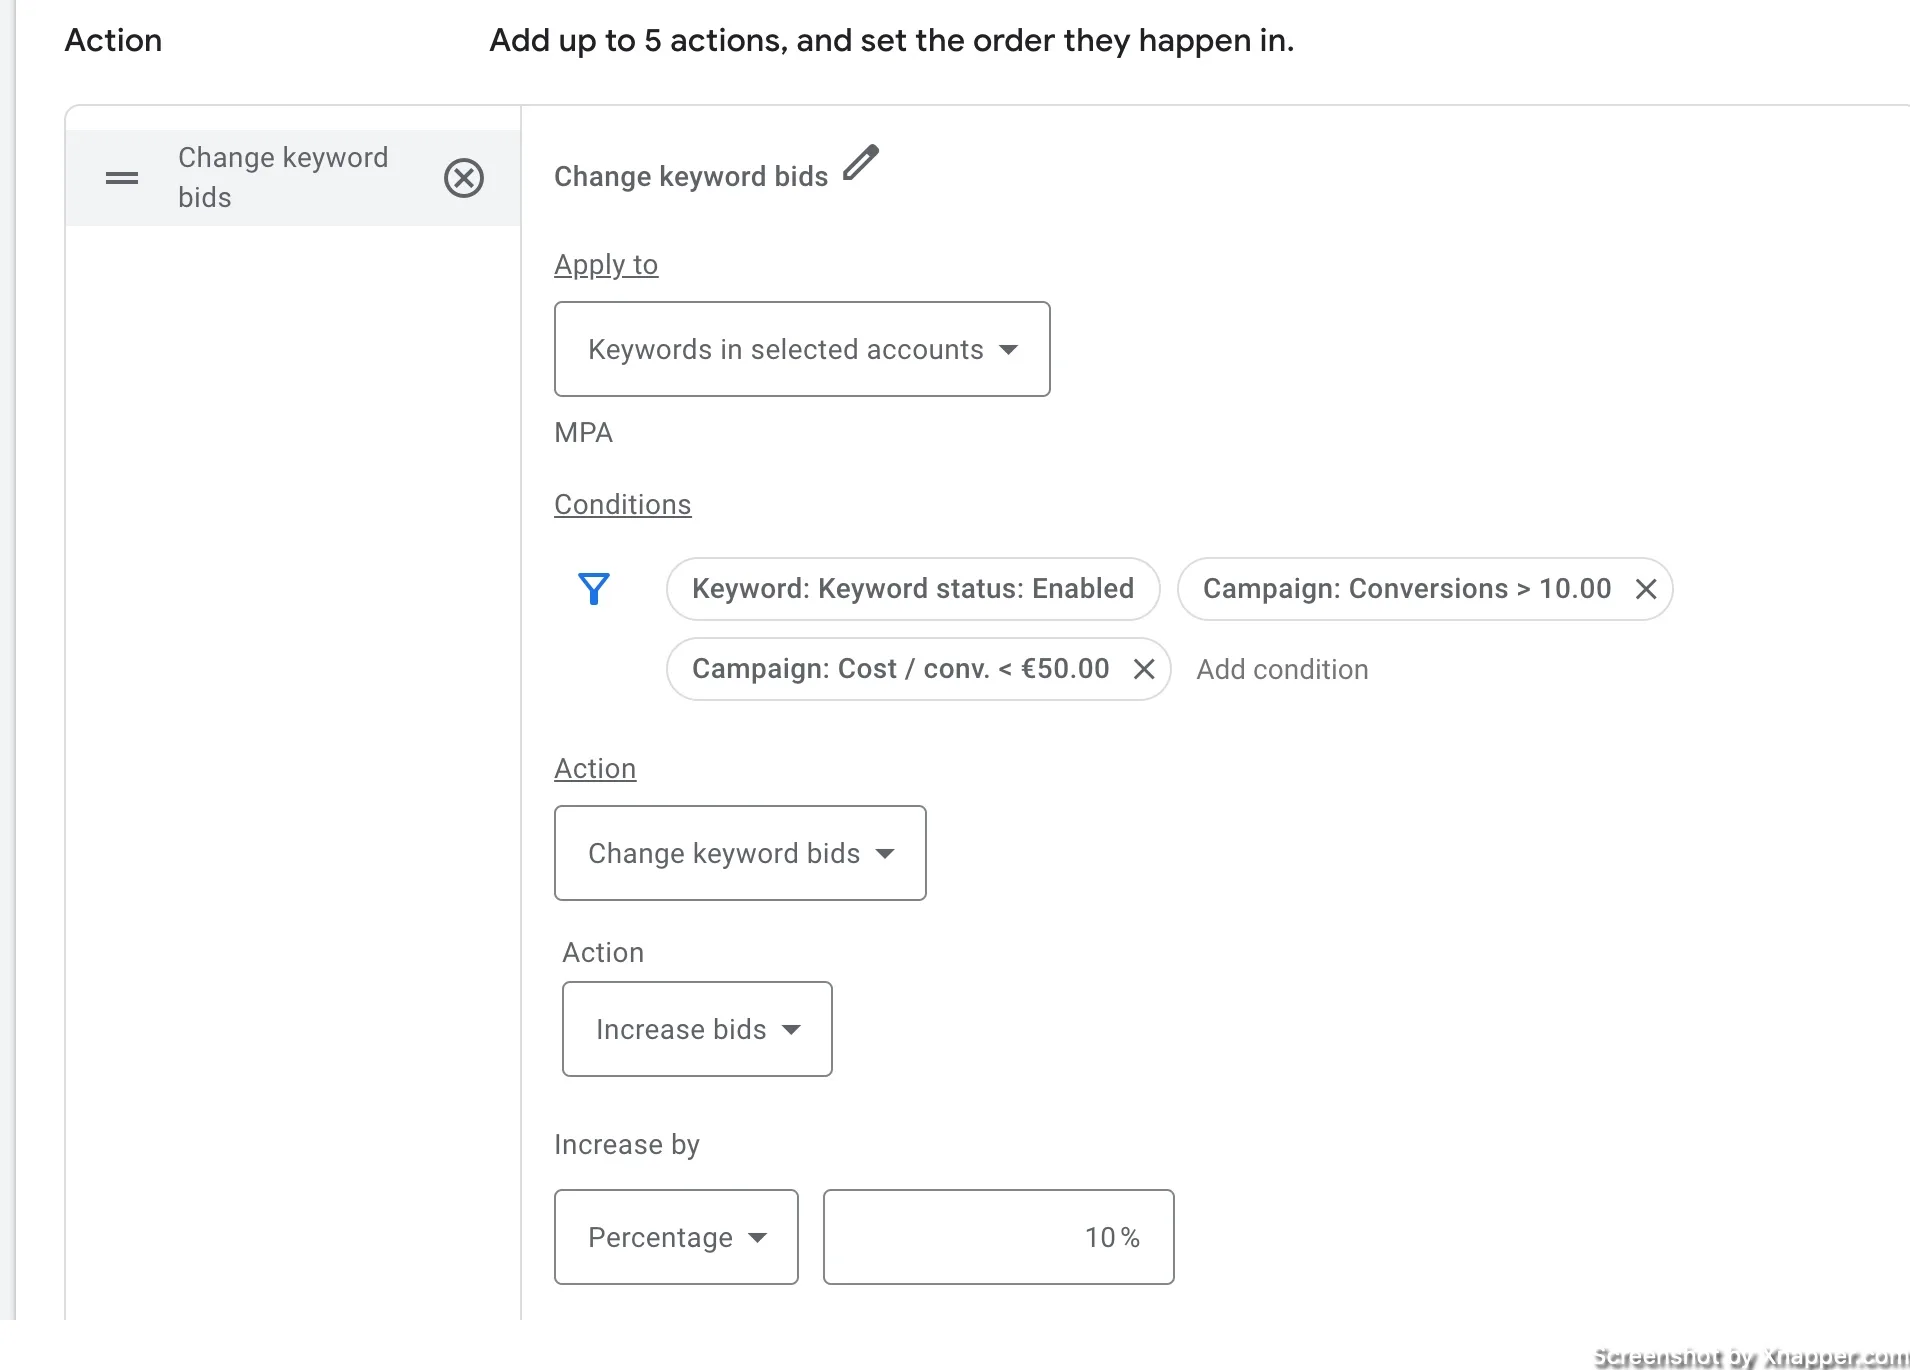The width and height of the screenshot is (1910, 1370).
Task: Select the Keyword status: Enabled chip
Action: point(913,589)
